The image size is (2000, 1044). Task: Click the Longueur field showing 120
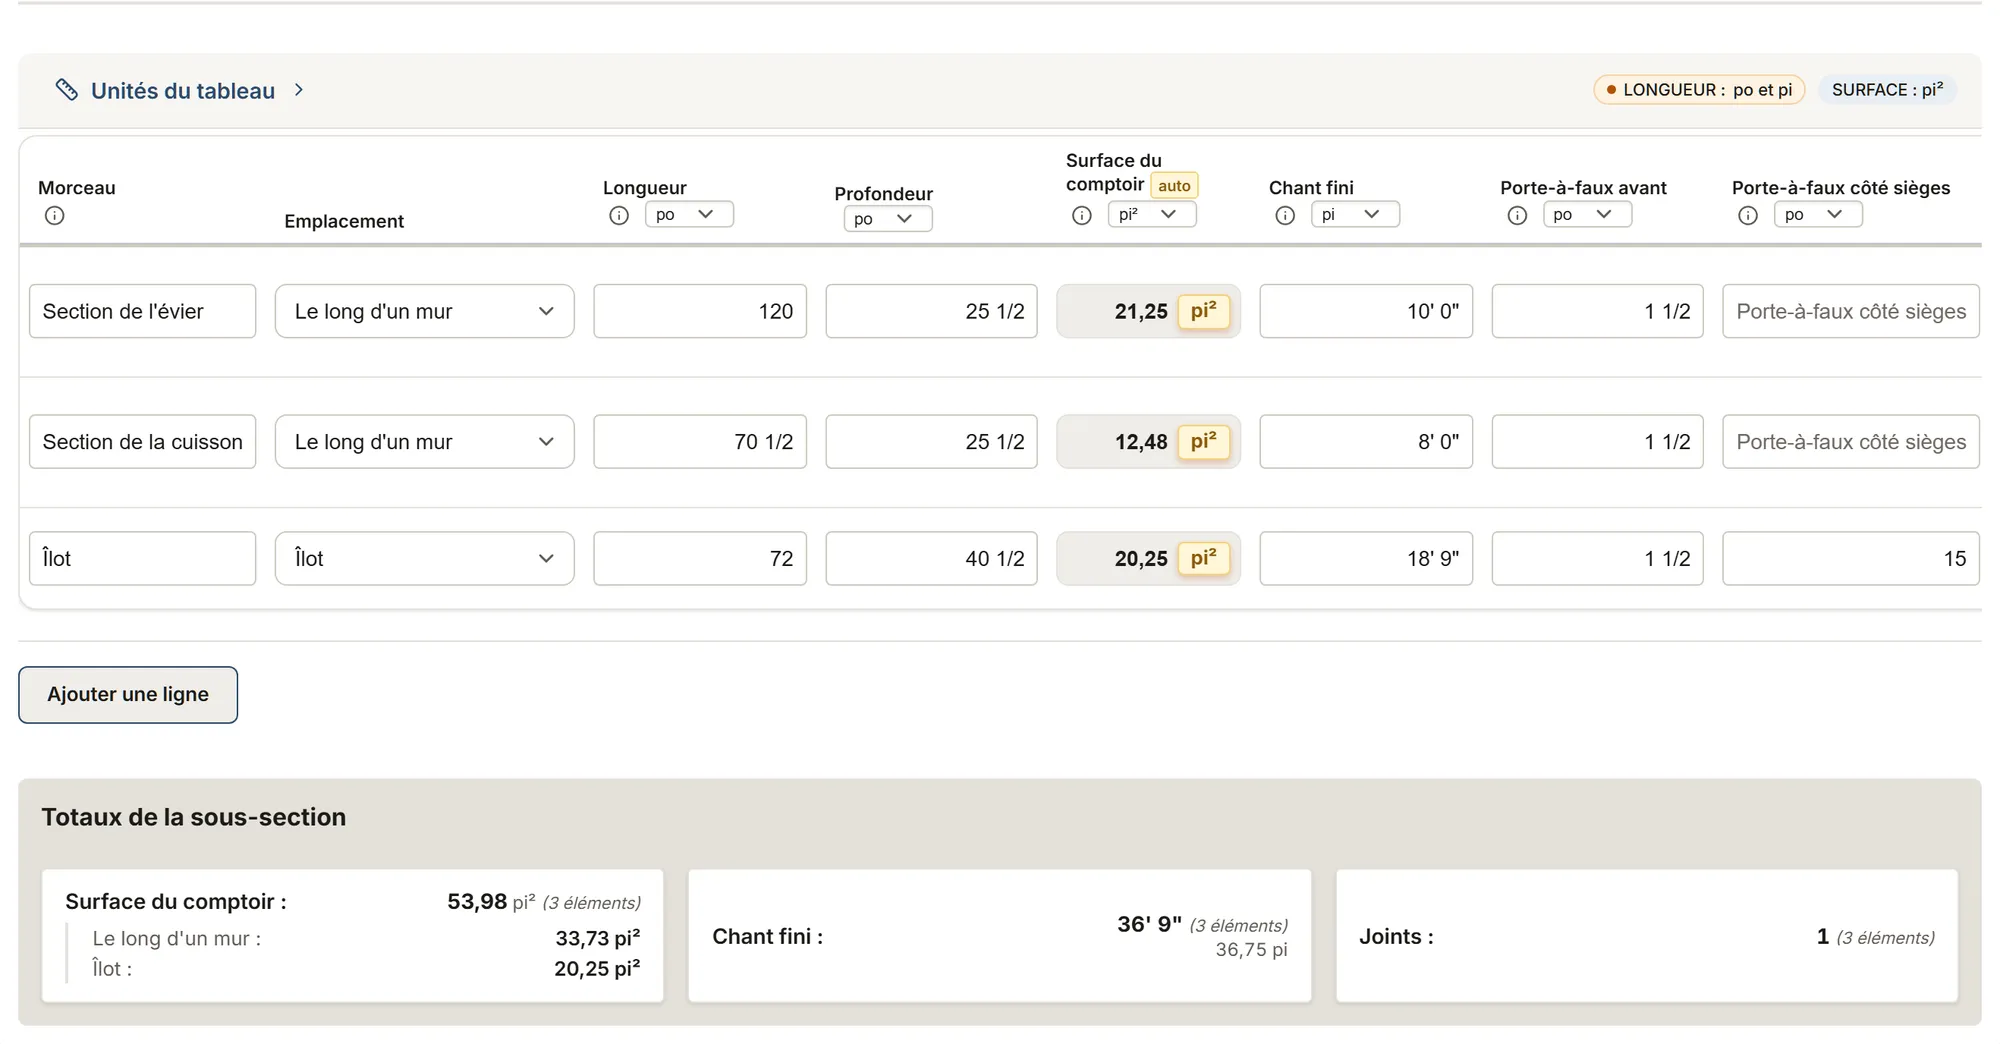pos(700,311)
